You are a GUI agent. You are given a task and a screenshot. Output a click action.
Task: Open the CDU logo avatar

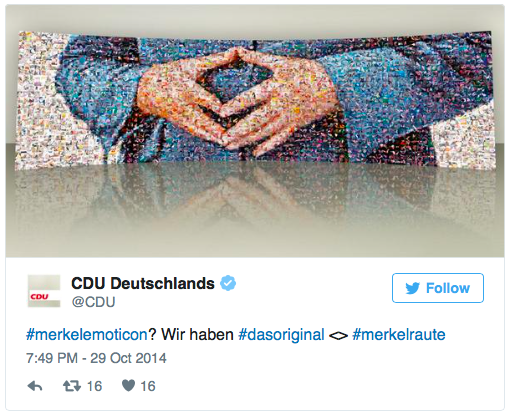click(44, 291)
